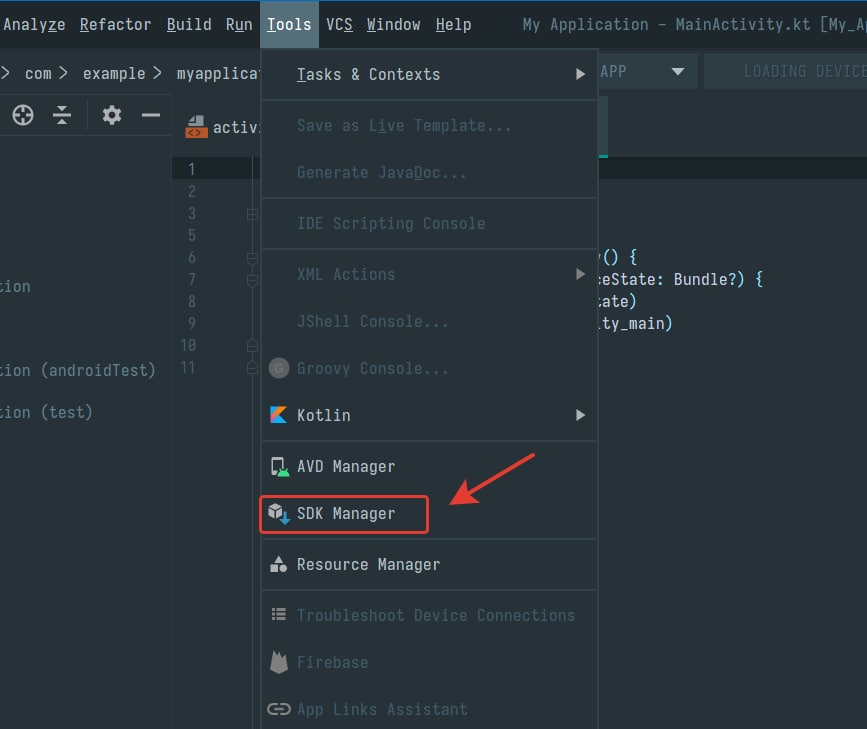This screenshot has width=867, height=729.
Task: Open the Window menu
Action: tap(393, 25)
